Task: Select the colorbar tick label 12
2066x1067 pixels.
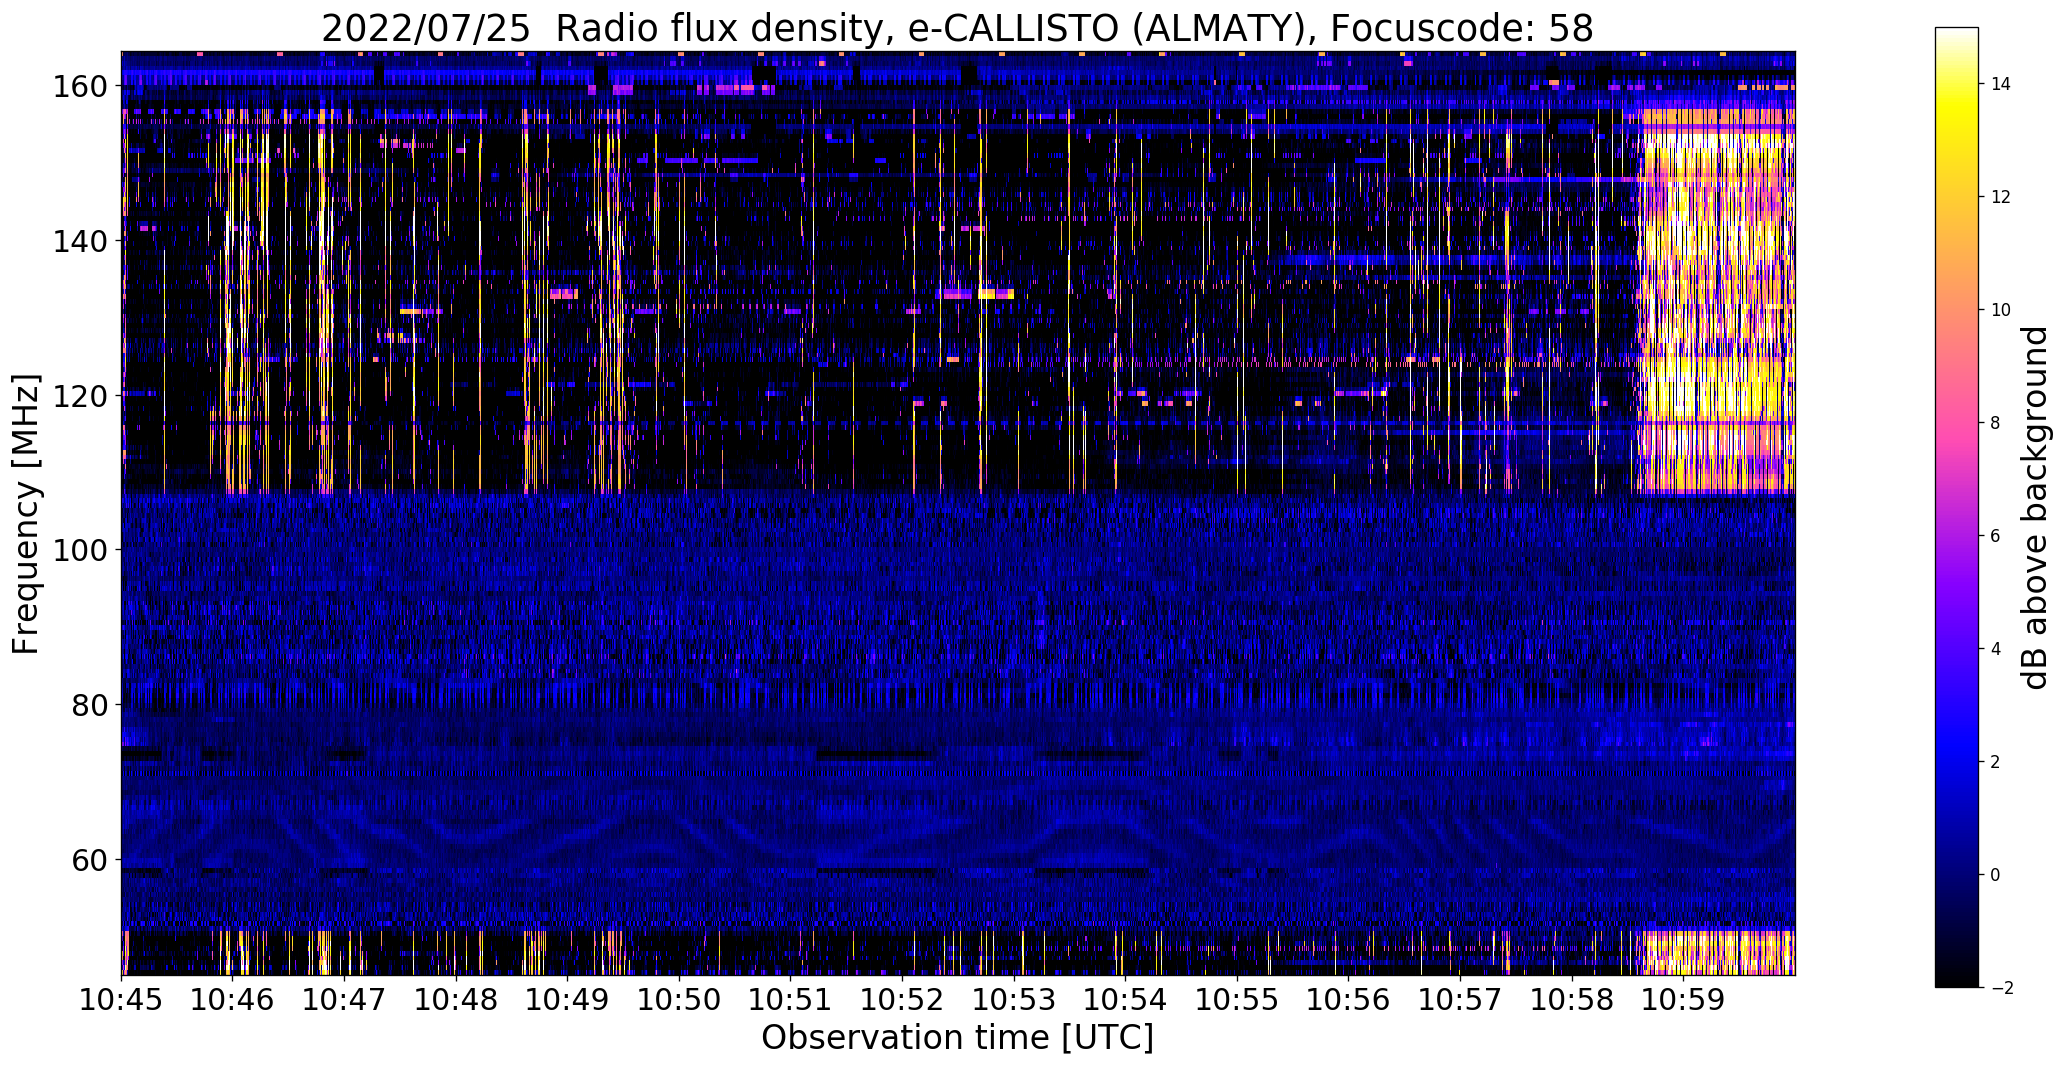Action: pos(2001,197)
